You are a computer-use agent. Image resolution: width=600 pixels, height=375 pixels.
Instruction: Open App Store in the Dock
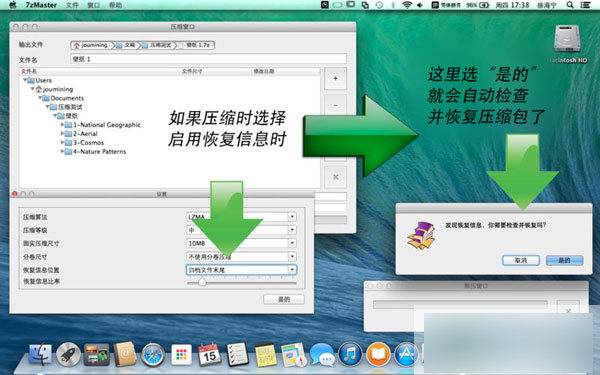tap(406, 354)
